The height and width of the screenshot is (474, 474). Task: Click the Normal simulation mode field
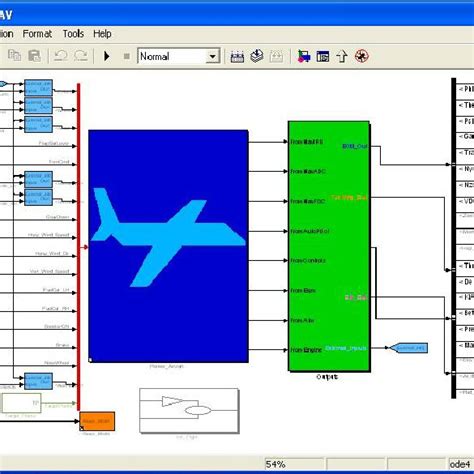pyautogui.click(x=178, y=56)
